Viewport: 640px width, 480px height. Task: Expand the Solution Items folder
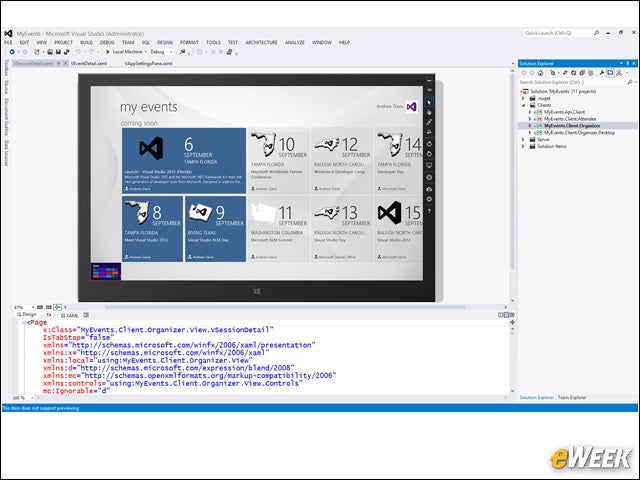pyautogui.click(x=523, y=146)
